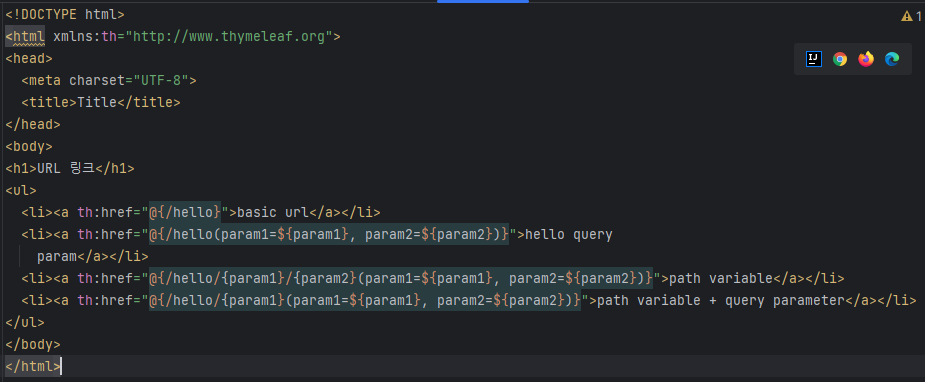Click the opening <body> tag
Viewport: 925px width, 382px height.
(29, 146)
